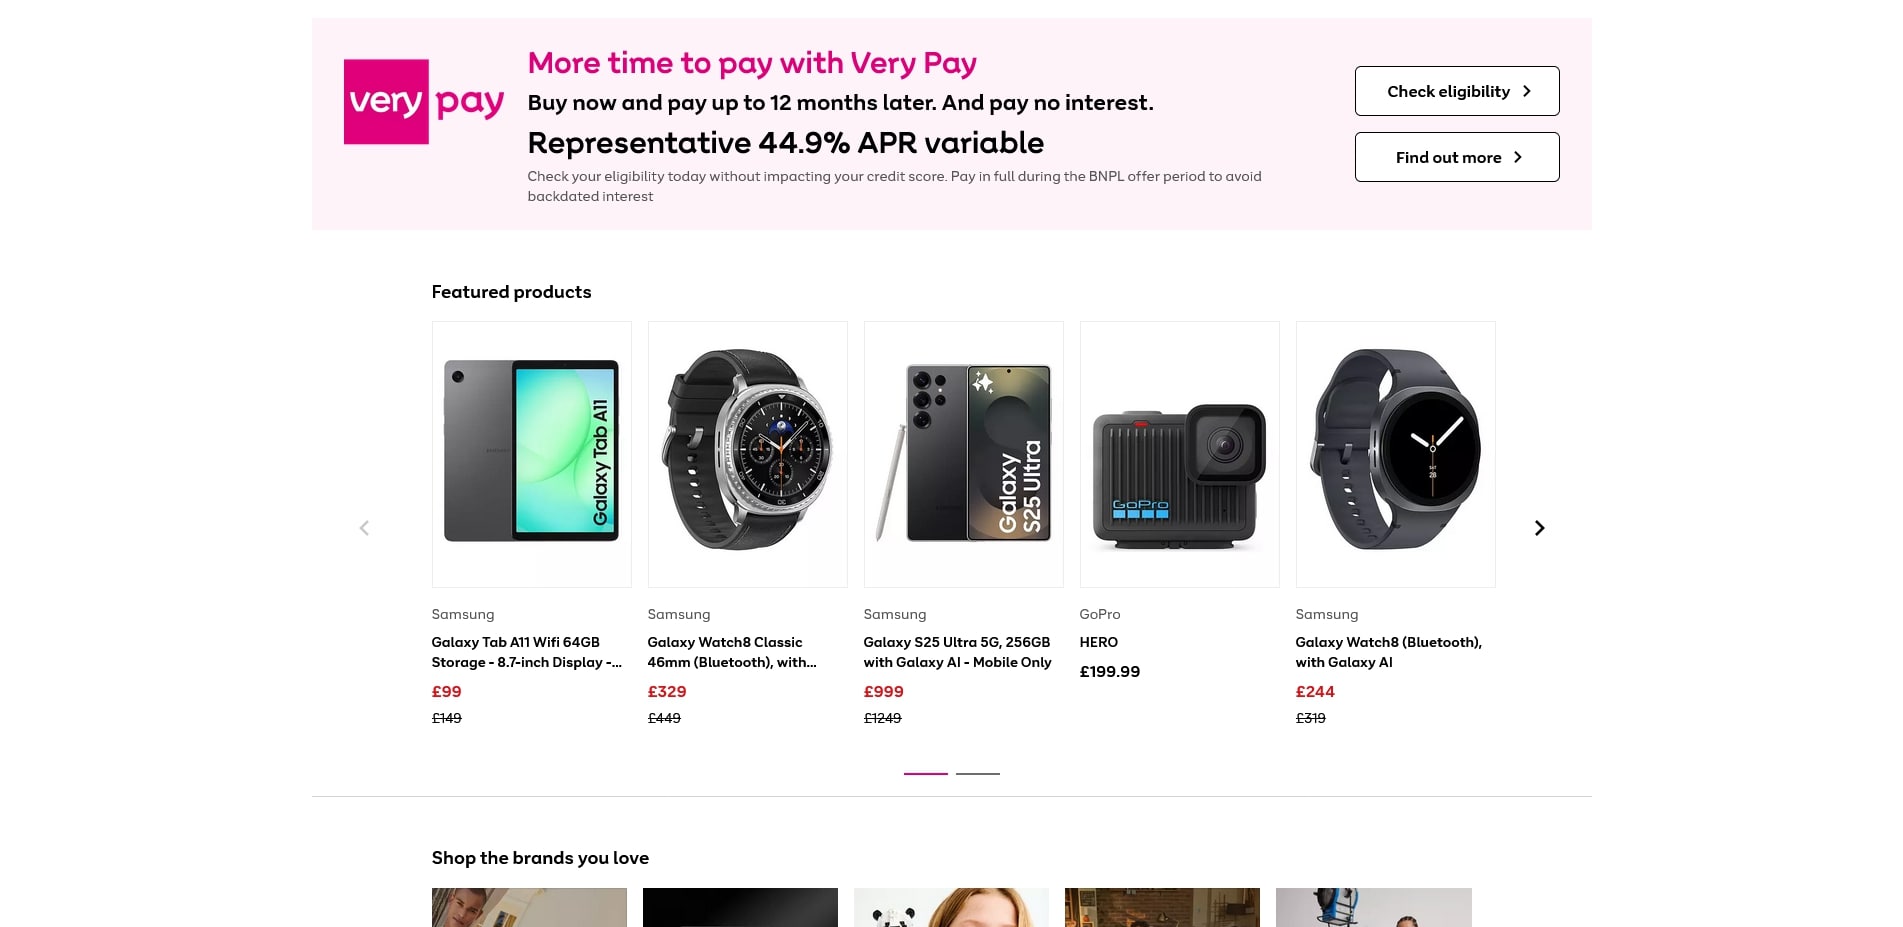This screenshot has height=927, width=1903.
Task: Click the Check eligibility button
Action: point(1456,91)
